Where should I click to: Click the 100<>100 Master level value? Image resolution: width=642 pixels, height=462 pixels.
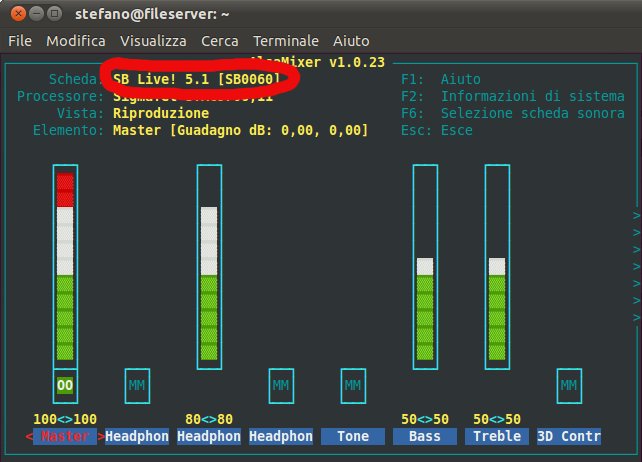tap(65, 419)
